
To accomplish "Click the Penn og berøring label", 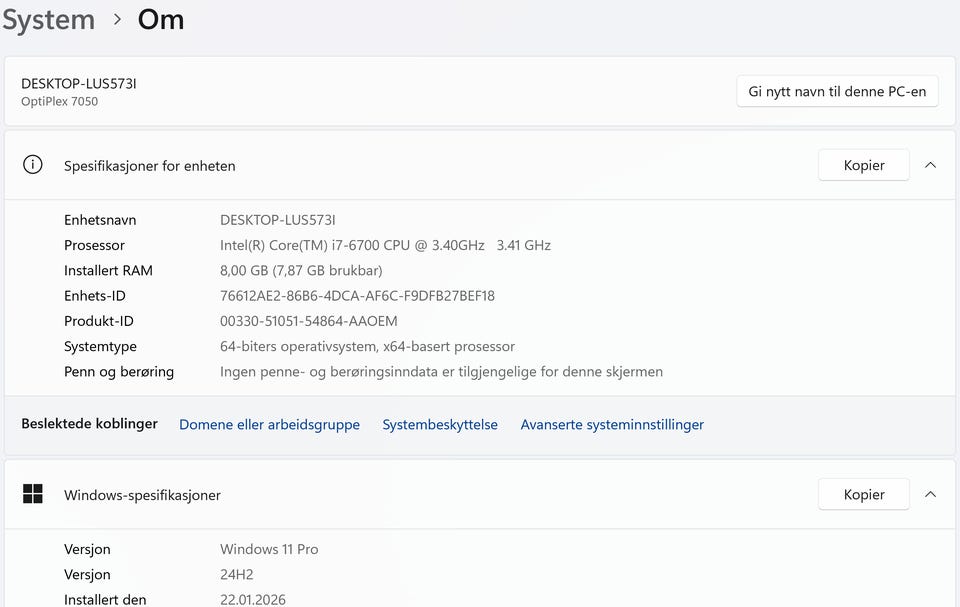I will coord(119,372).
